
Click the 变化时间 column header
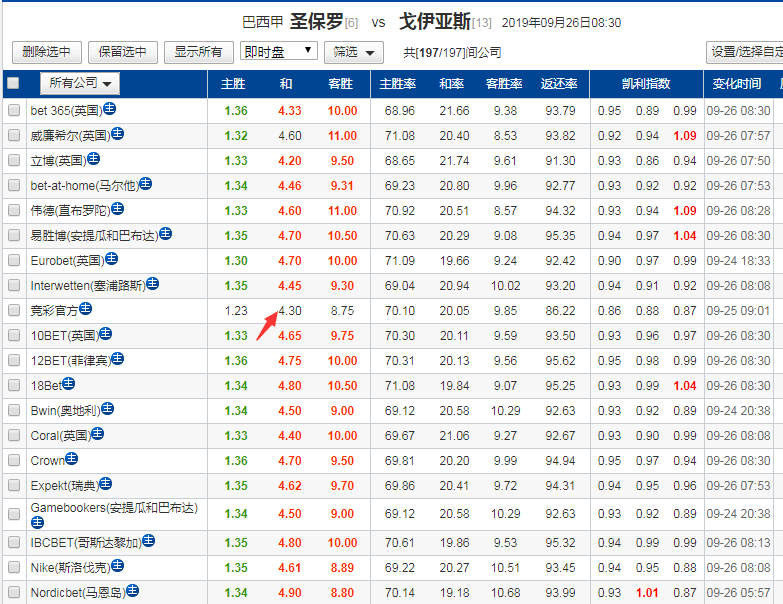click(737, 83)
